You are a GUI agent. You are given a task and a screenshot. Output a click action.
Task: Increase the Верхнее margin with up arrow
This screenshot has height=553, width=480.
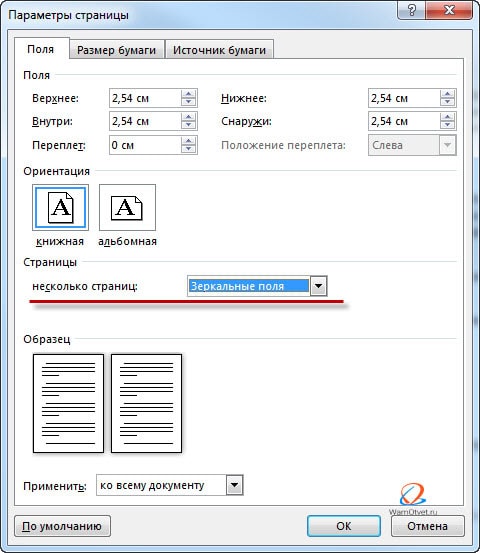click(x=188, y=94)
